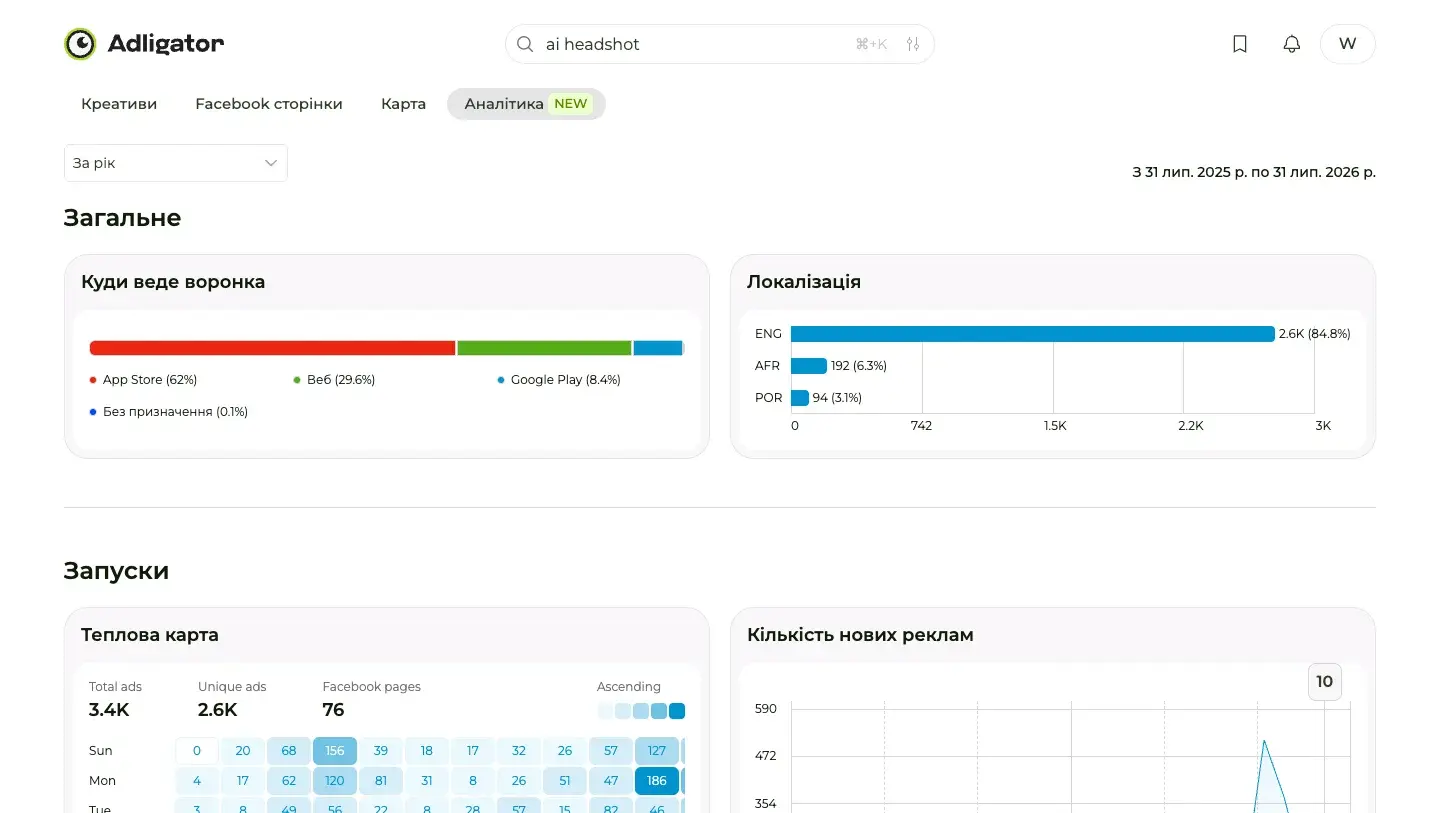1440x813 pixels.
Task: Click the "Загальне" section heading
Action: tap(122, 218)
